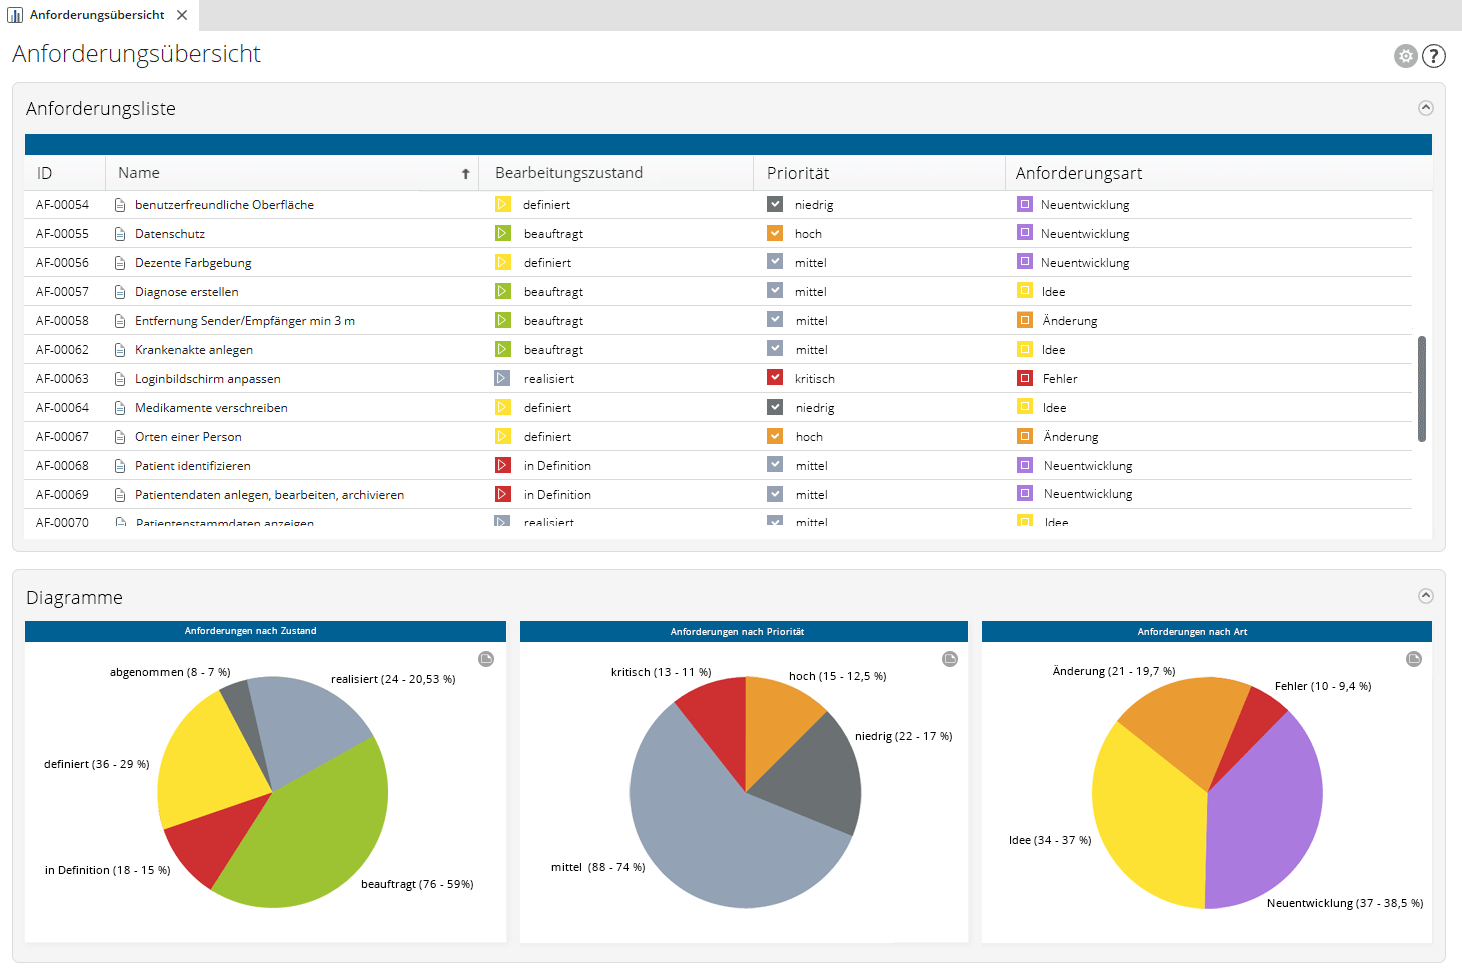Click the green beauftragt status icon for AF-00057

[x=503, y=291]
